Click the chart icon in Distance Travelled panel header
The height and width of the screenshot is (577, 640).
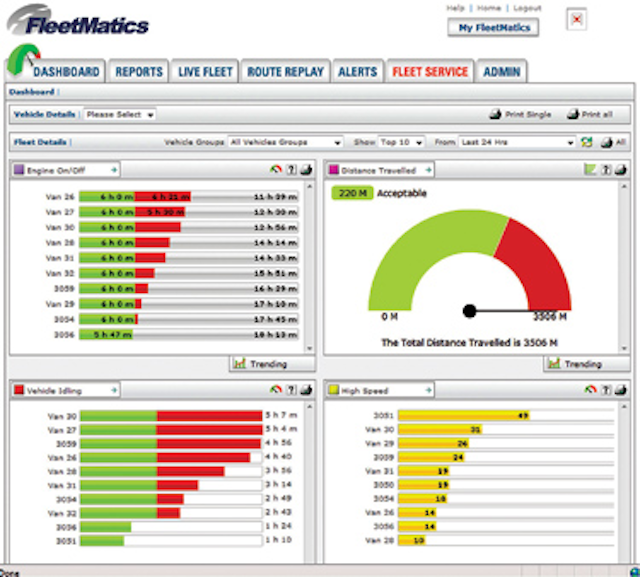590,169
